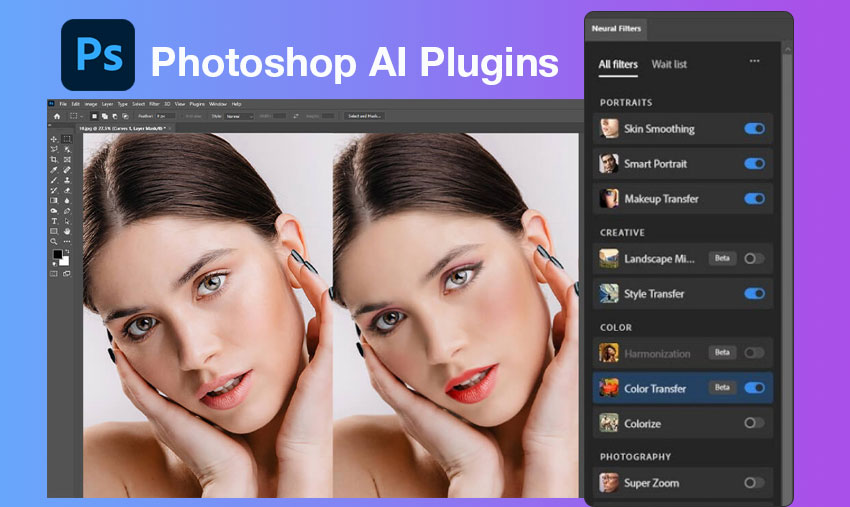The image size is (850, 507).
Task: Enable the Super Zoom toggle
Action: [x=754, y=482]
